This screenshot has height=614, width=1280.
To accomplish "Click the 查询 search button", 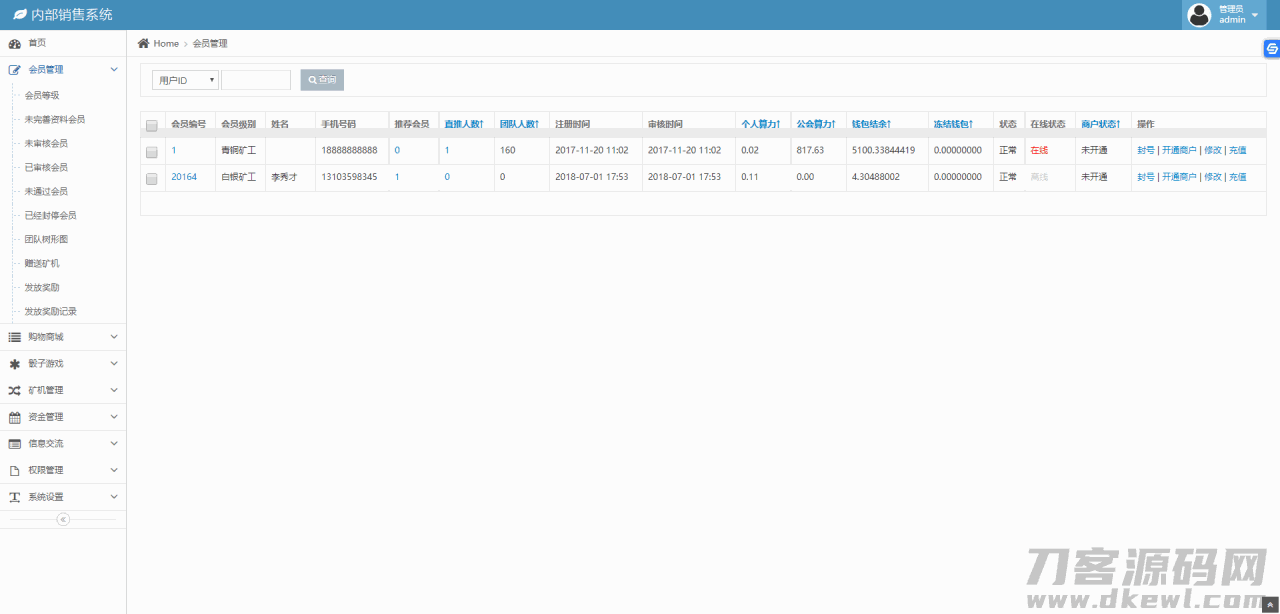I will [322, 80].
